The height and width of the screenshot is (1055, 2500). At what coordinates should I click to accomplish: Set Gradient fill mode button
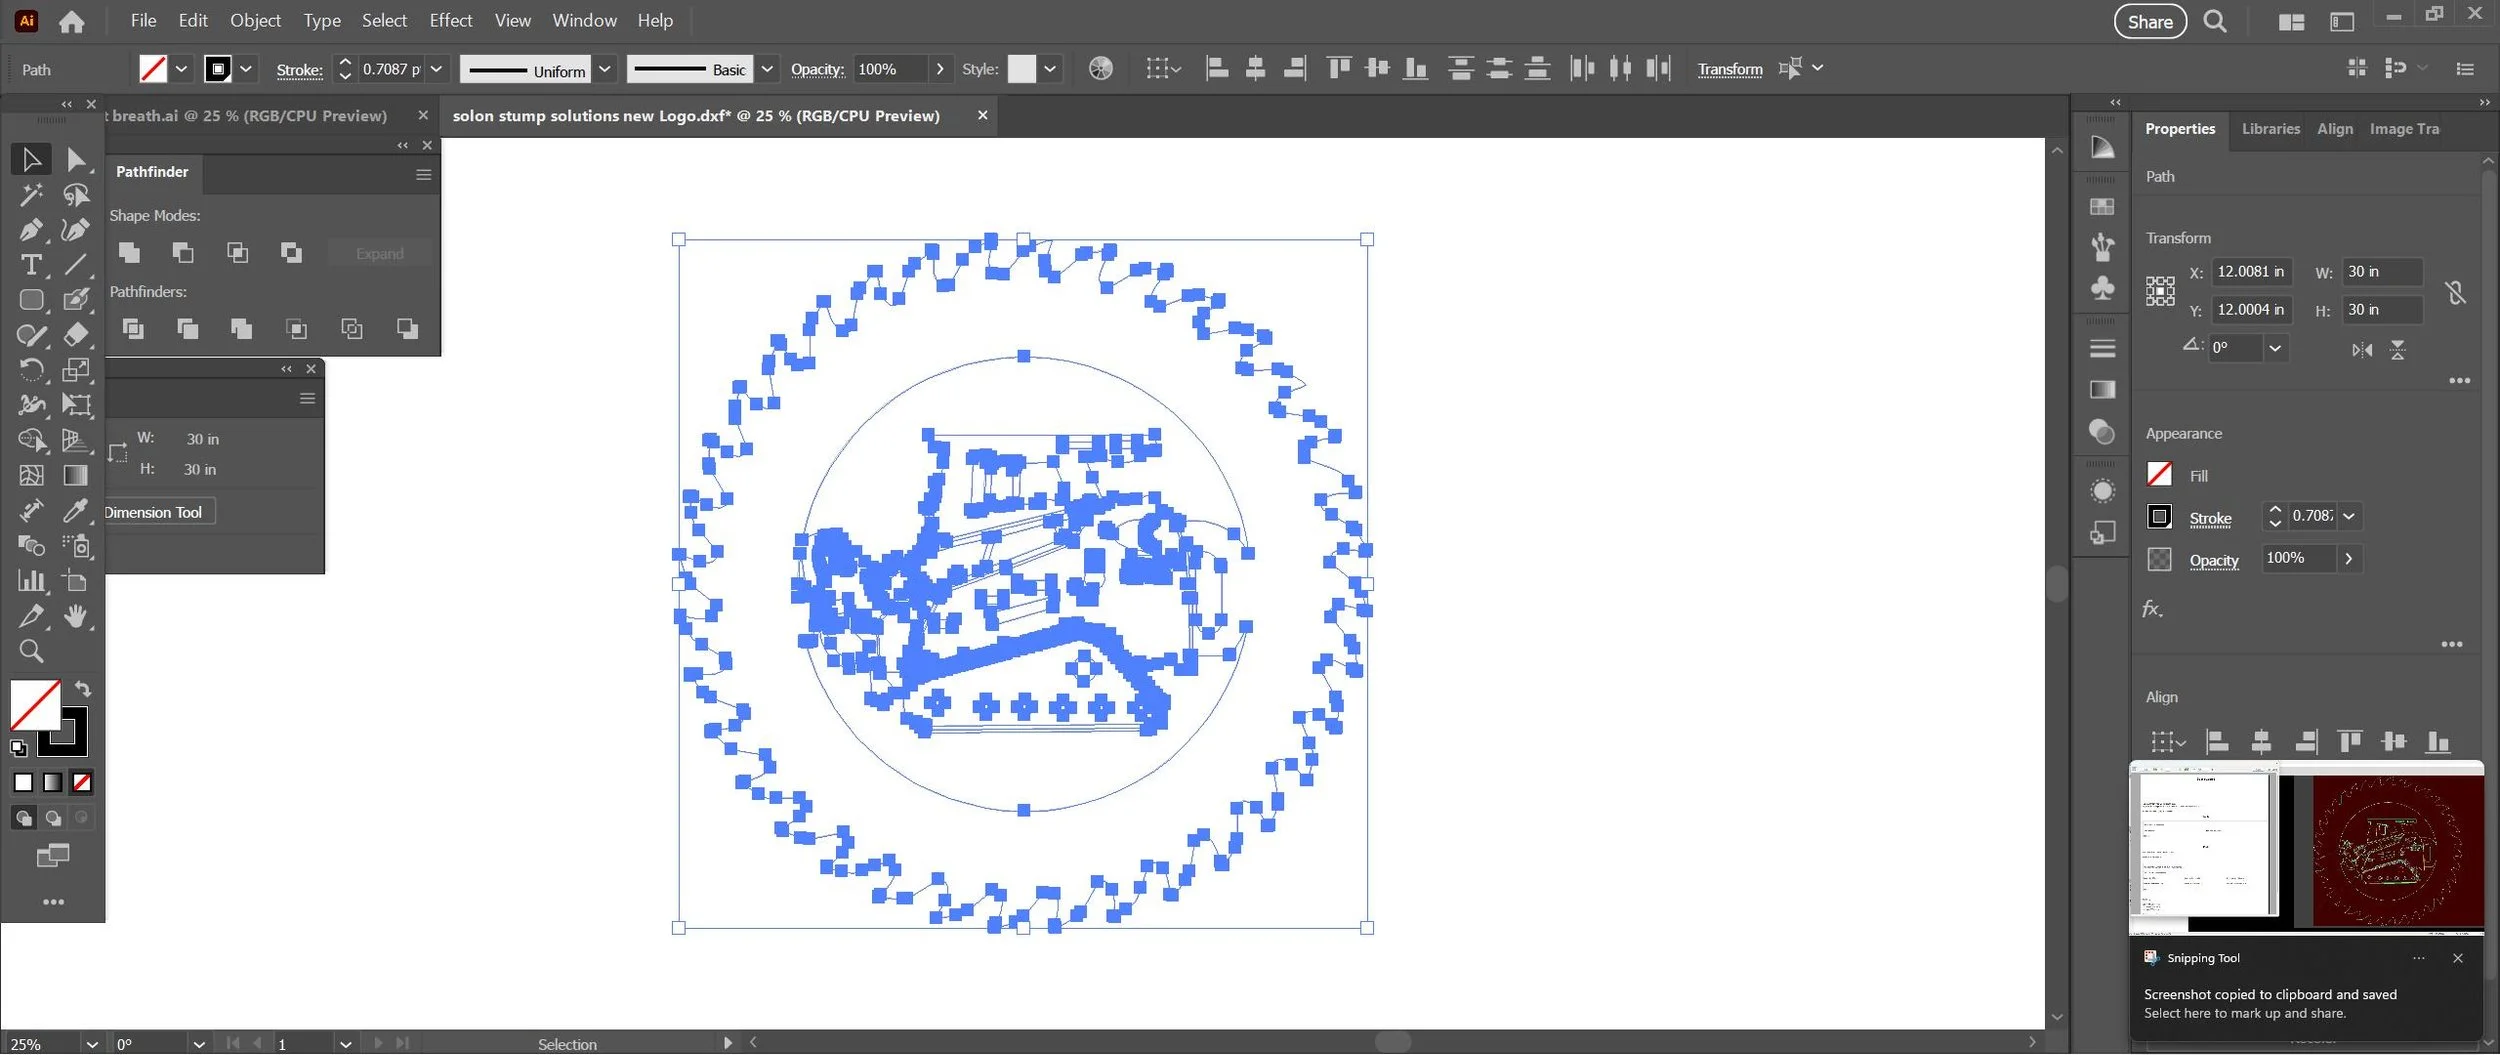point(52,783)
